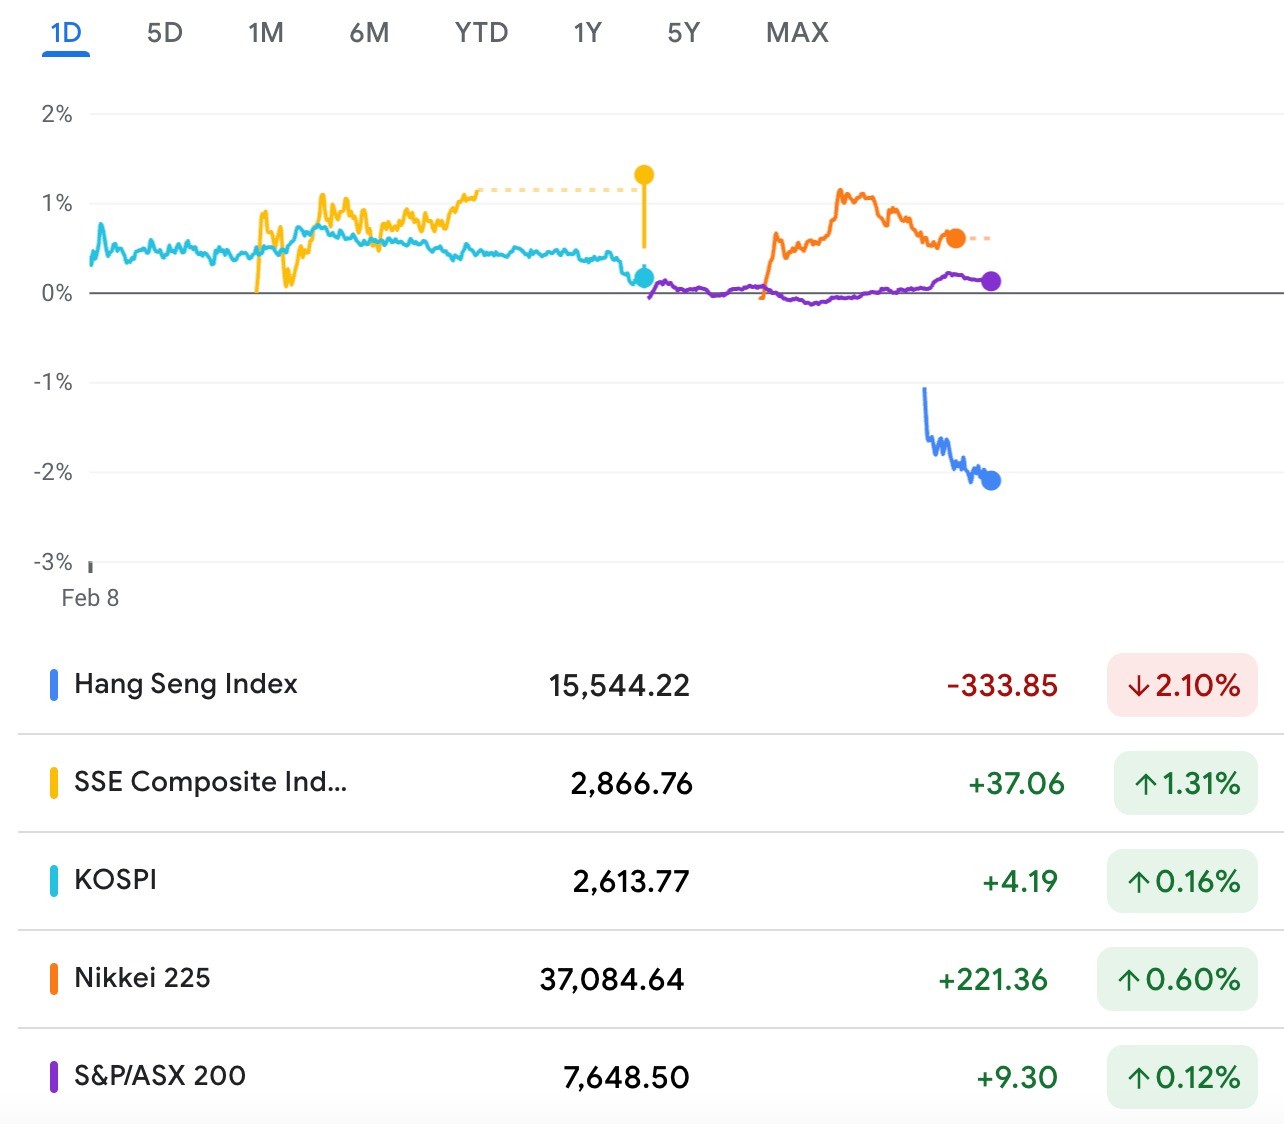Click the green 0.12% change badge

click(1182, 1077)
